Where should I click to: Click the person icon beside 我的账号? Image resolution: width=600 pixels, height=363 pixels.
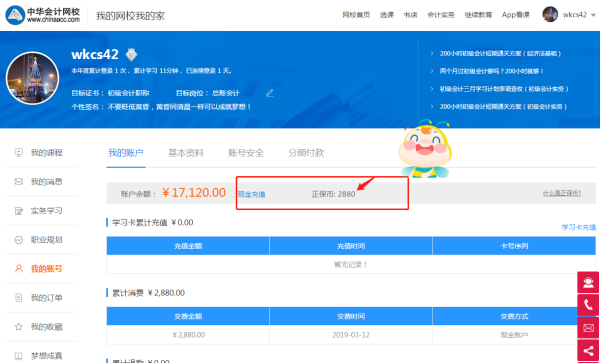click(18, 269)
